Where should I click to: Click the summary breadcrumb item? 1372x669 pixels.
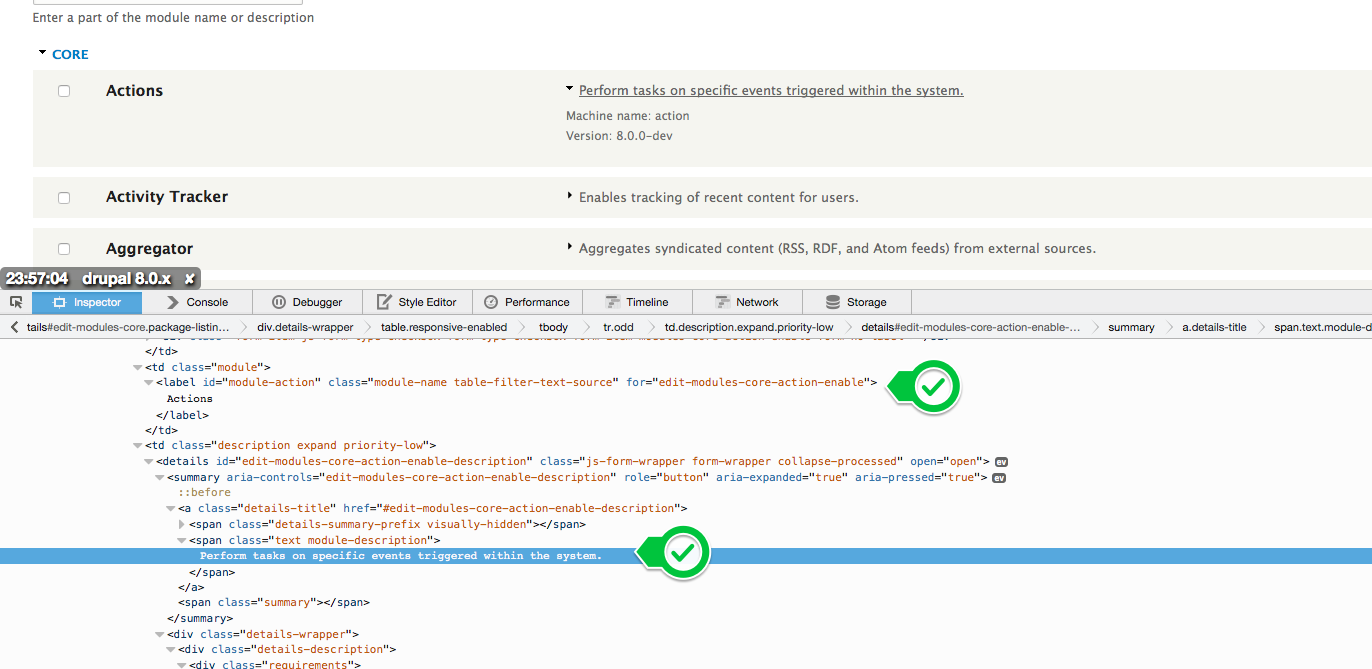pyautogui.click(x=1131, y=326)
